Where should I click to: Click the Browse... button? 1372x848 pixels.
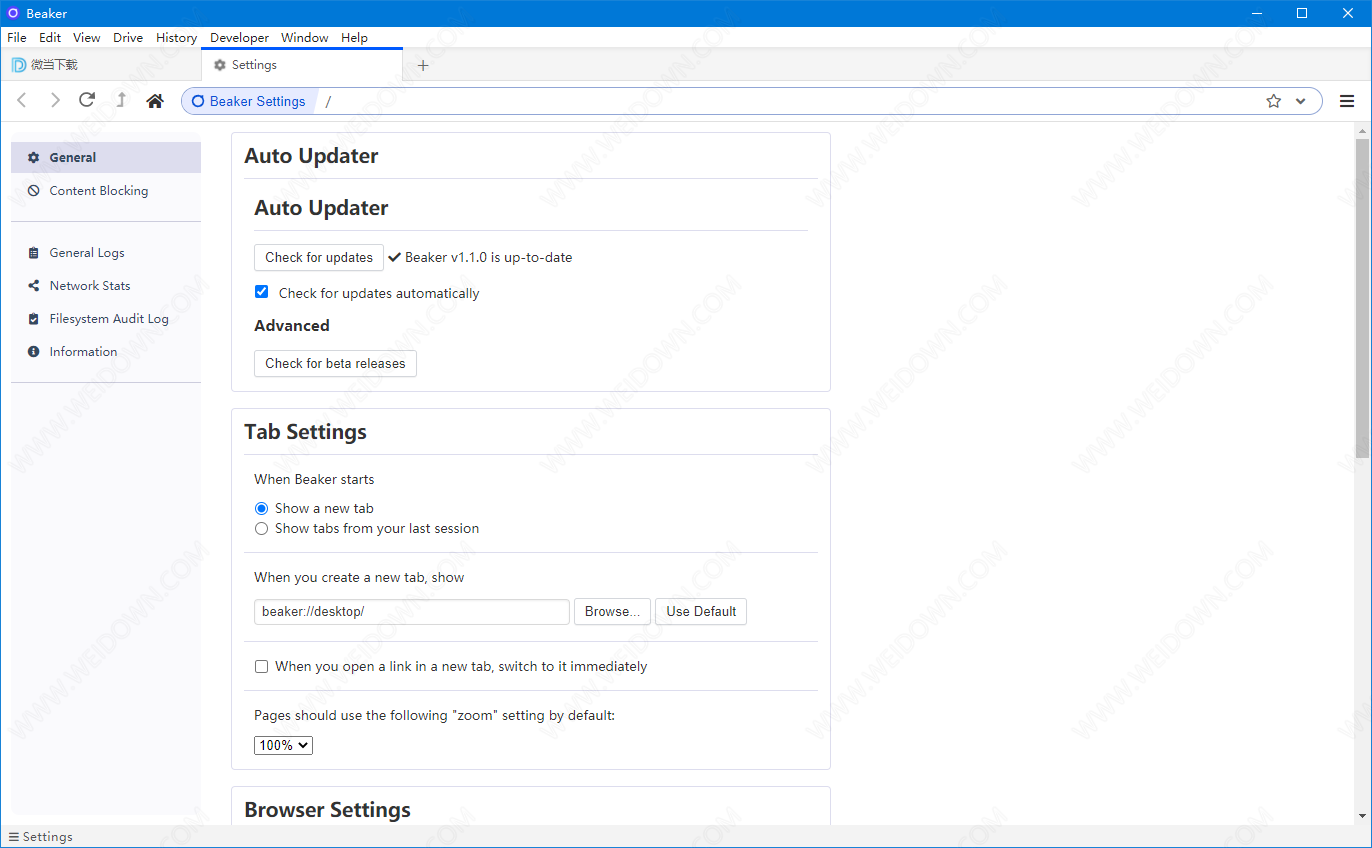point(612,611)
